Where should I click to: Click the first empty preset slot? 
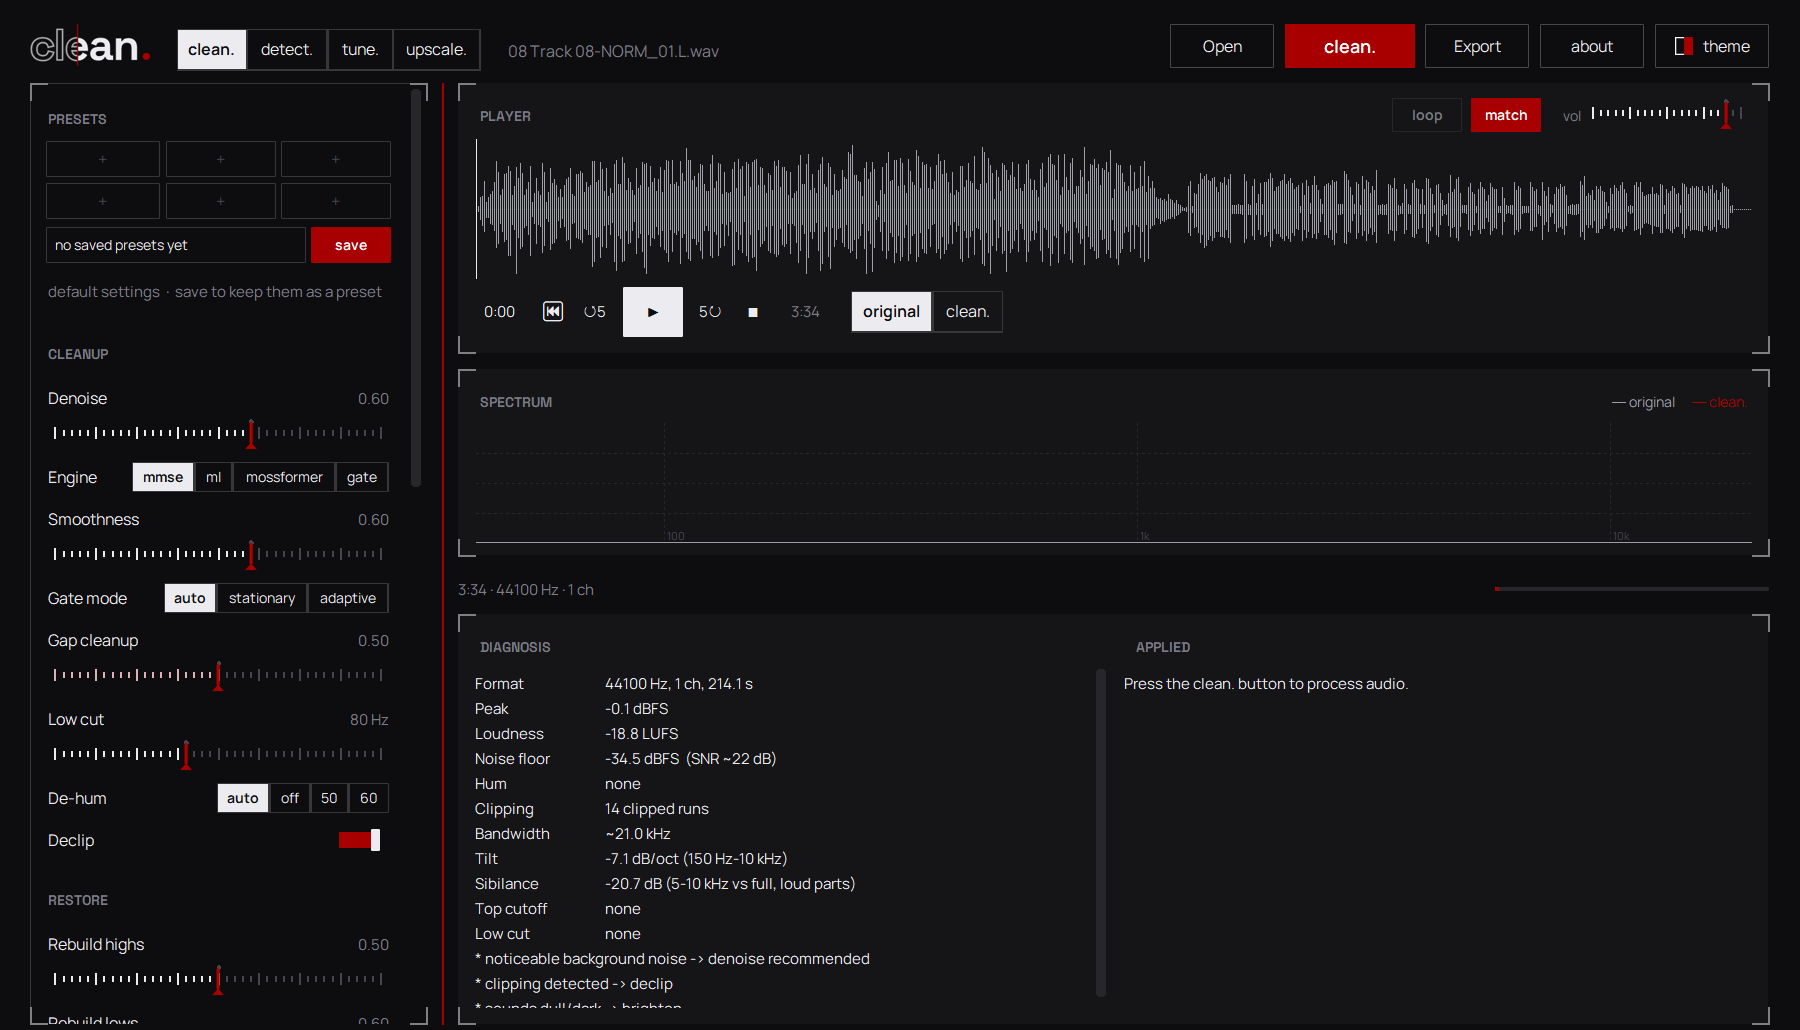(x=103, y=159)
